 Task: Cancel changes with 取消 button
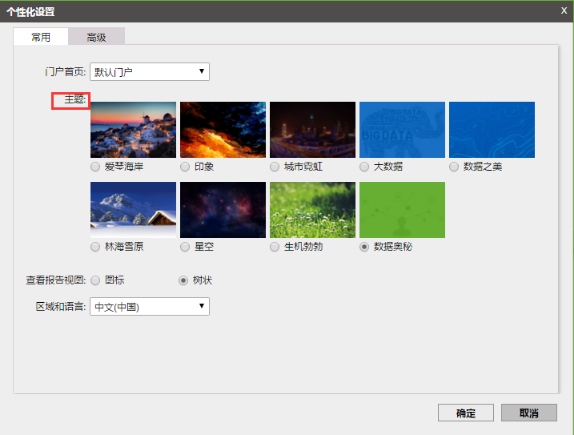pos(529,413)
